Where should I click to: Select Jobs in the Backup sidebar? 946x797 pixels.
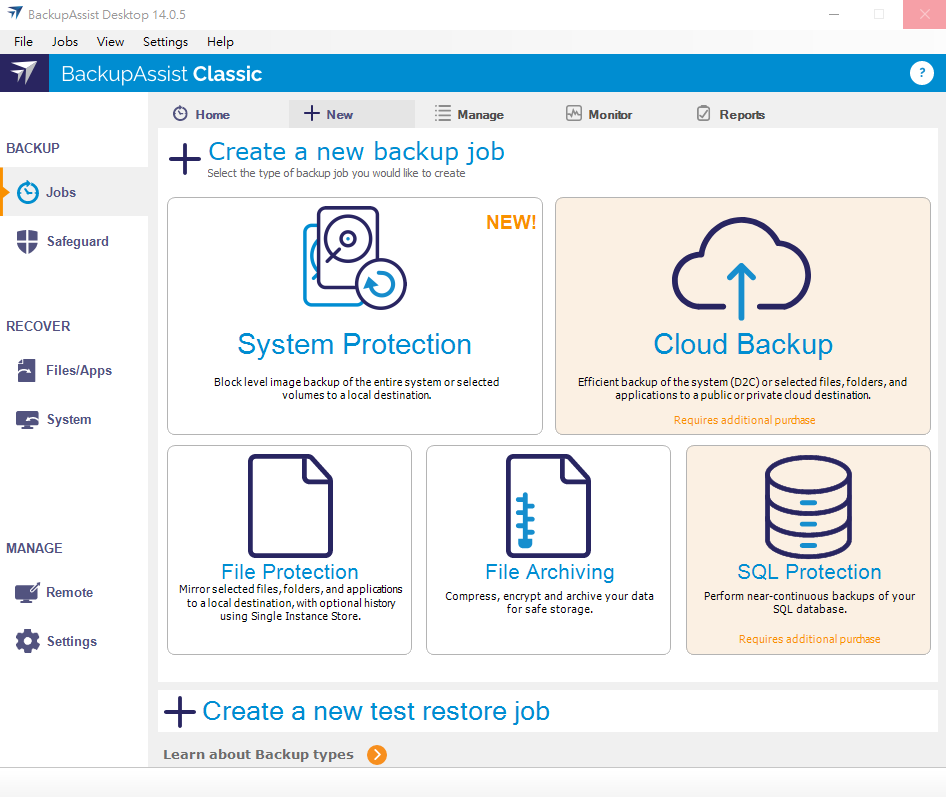tap(74, 192)
